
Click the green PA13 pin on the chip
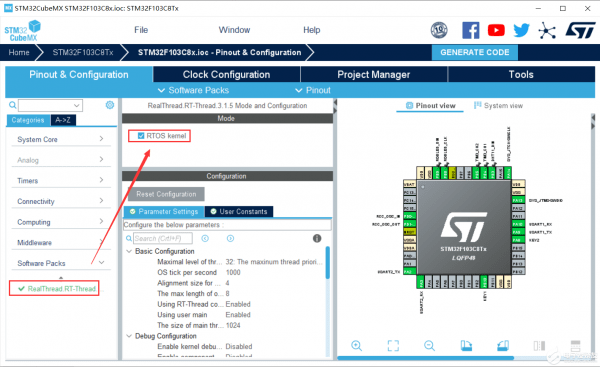point(518,200)
